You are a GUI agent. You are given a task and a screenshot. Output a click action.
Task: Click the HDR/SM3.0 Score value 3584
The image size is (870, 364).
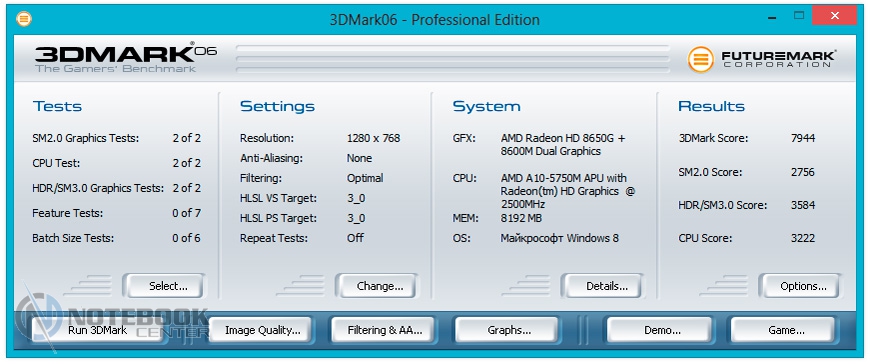(803, 205)
